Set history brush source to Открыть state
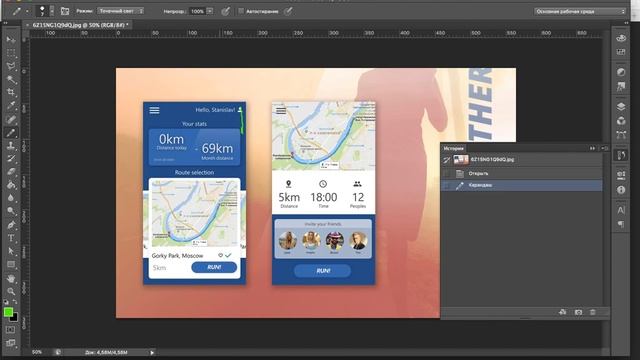Image resolution: width=640 pixels, height=360 pixels. (447, 173)
